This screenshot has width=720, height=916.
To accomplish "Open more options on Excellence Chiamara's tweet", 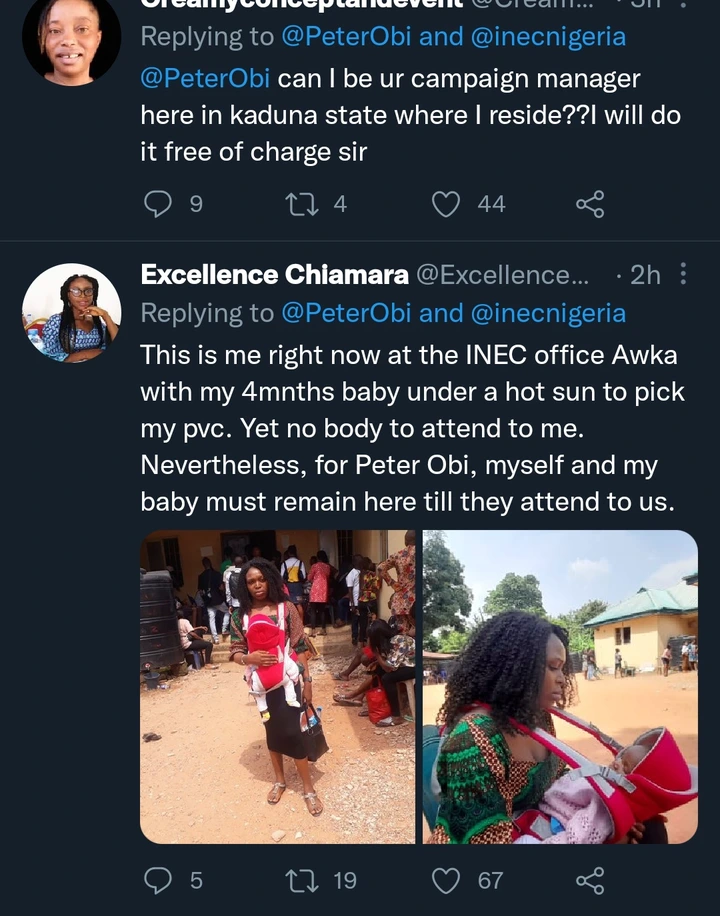I will point(683,274).
